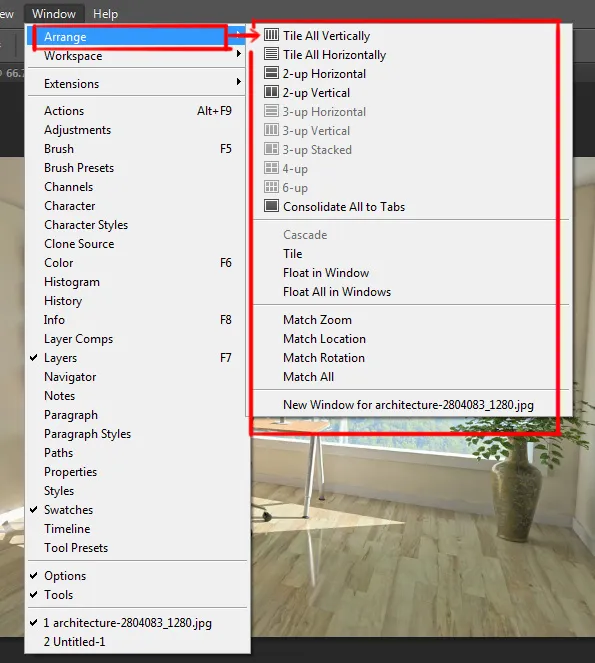Choose Tile All Horizontally text
This screenshot has height=663, width=595.
[x=335, y=55]
